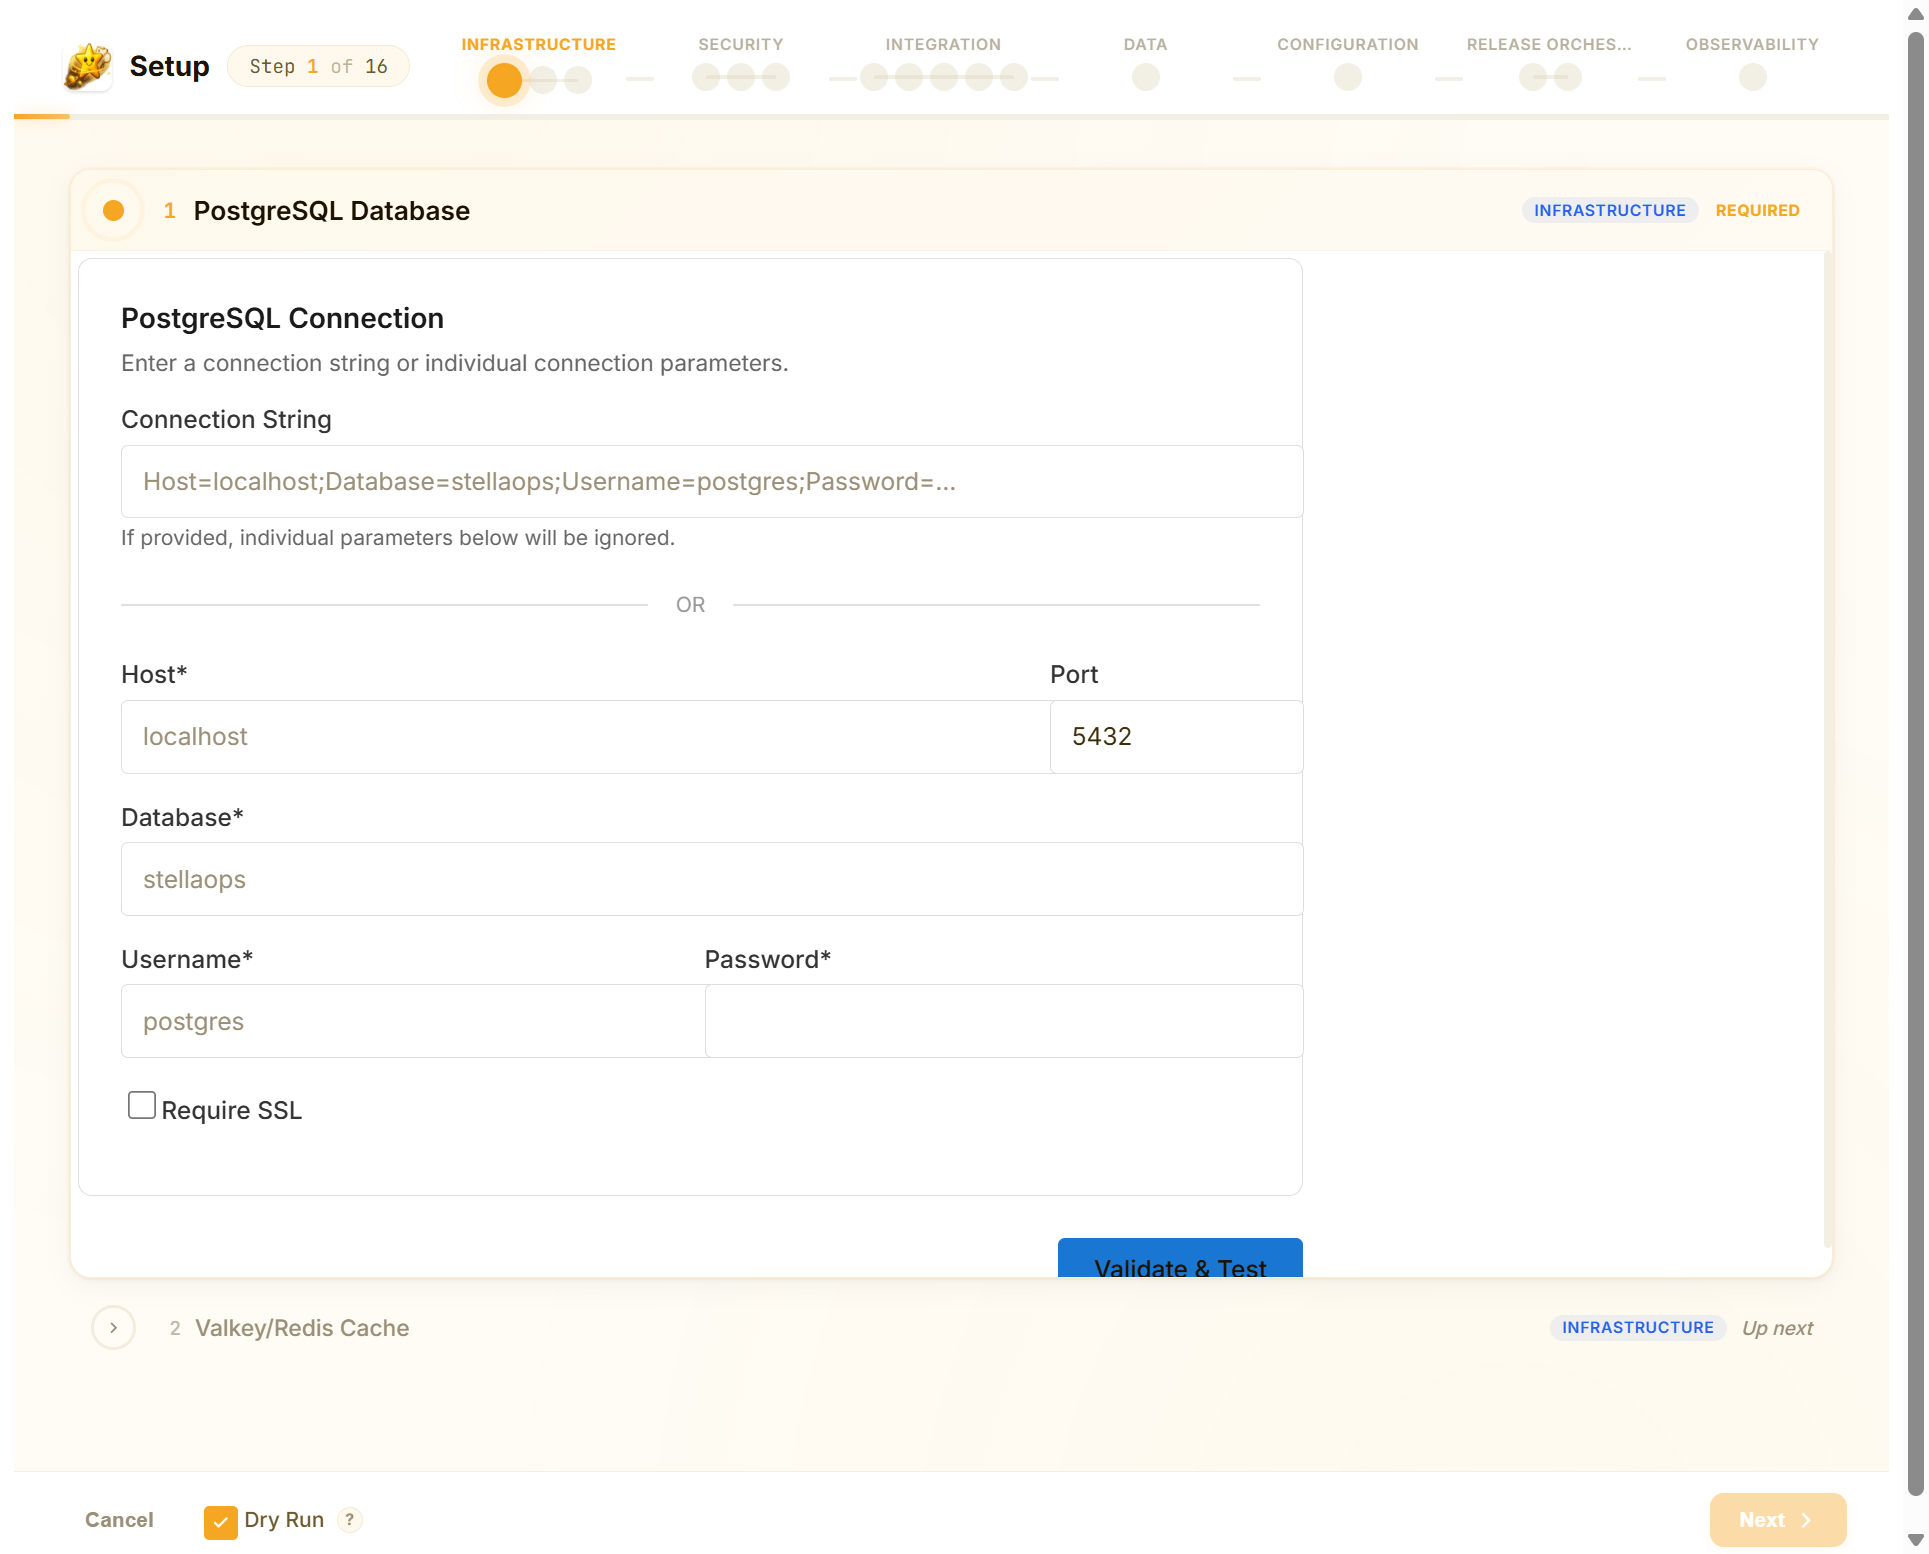
Task: Toggle the Dry Run checkbox
Action: coord(220,1521)
